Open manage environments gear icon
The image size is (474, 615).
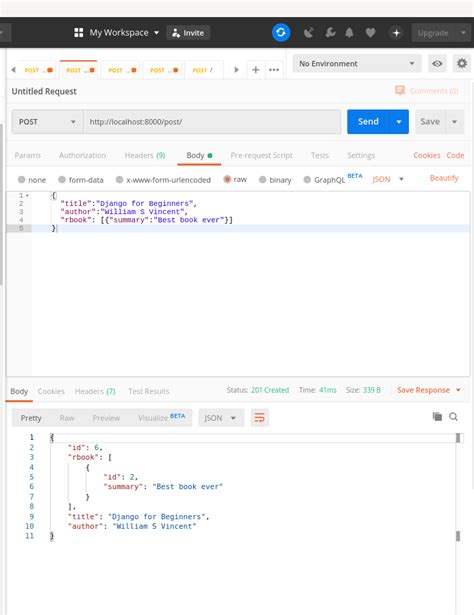pyautogui.click(x=462, y=63)
